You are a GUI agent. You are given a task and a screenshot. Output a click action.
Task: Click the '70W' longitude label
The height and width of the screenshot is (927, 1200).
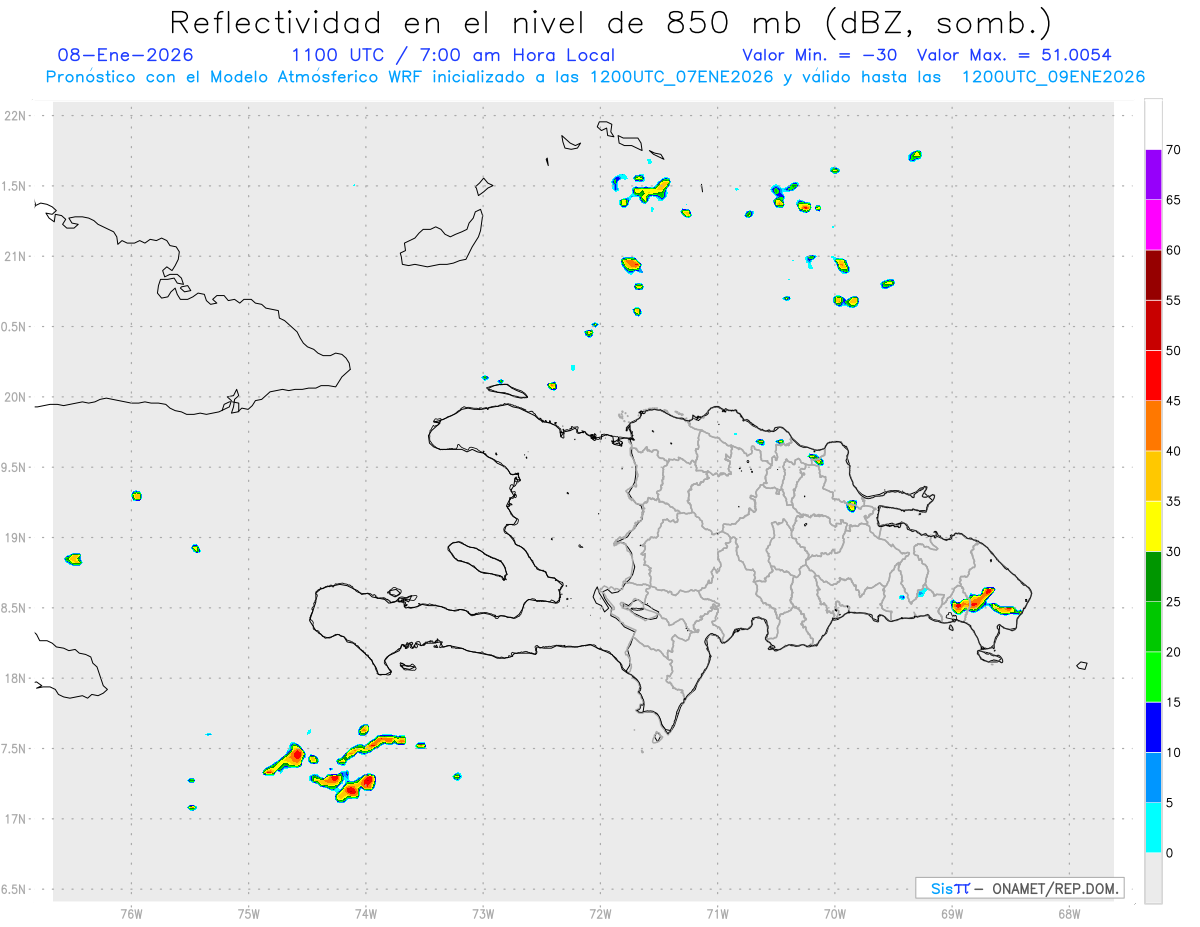pyautogui.click(x=835, y=913)
